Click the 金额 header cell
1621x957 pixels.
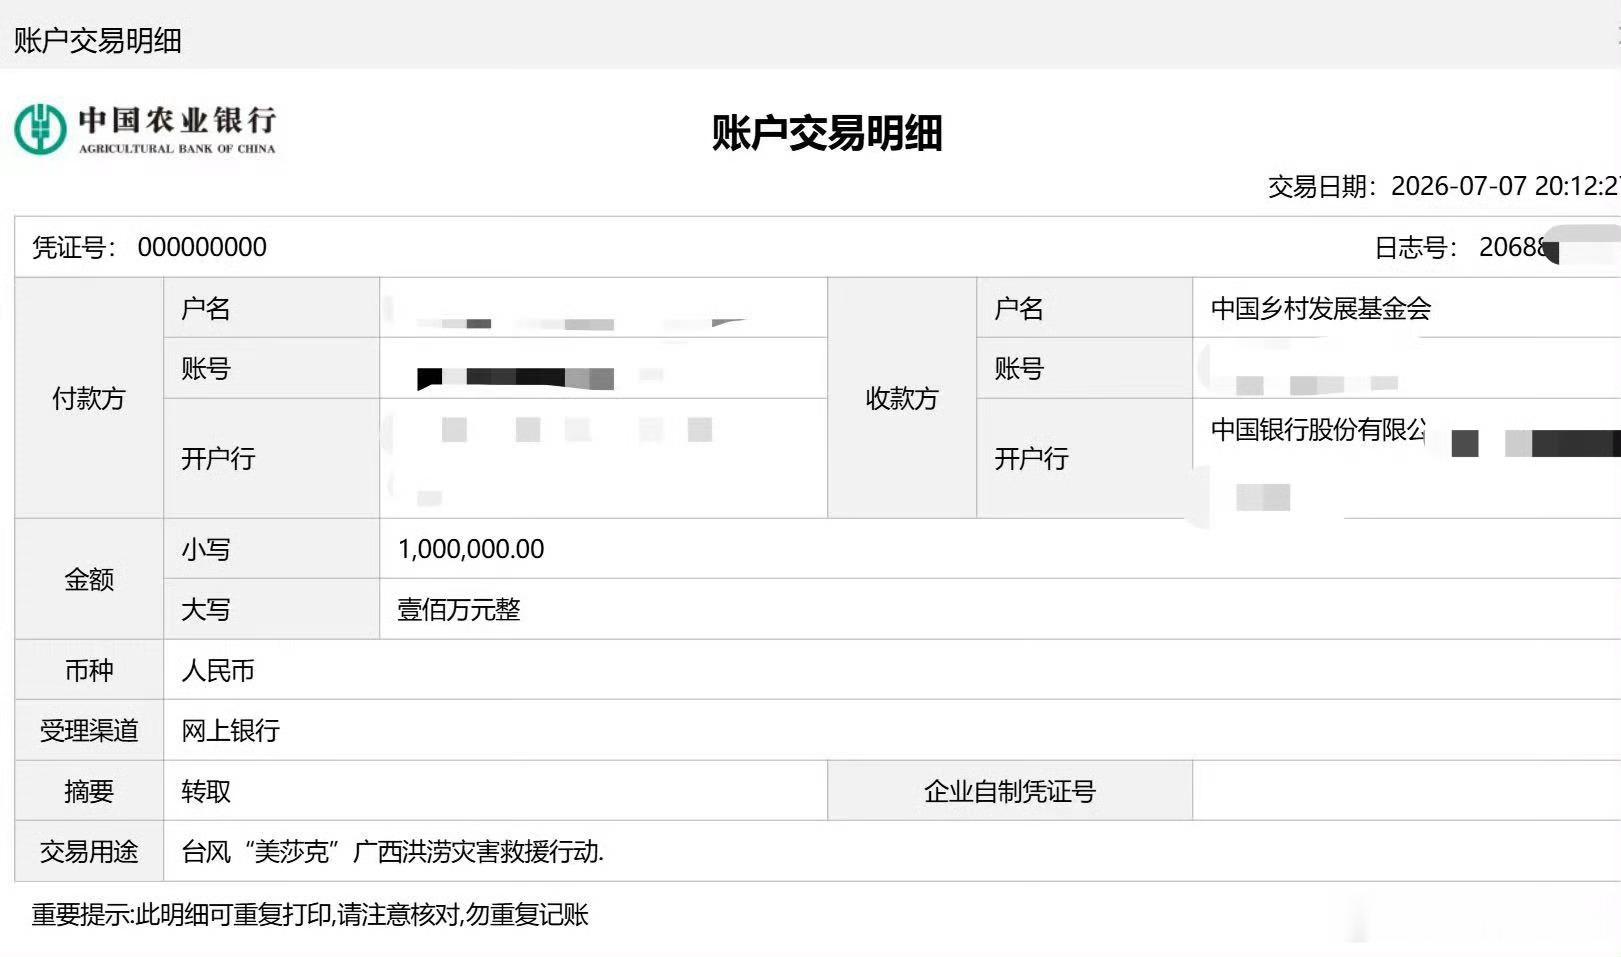[x=89, y=579]
